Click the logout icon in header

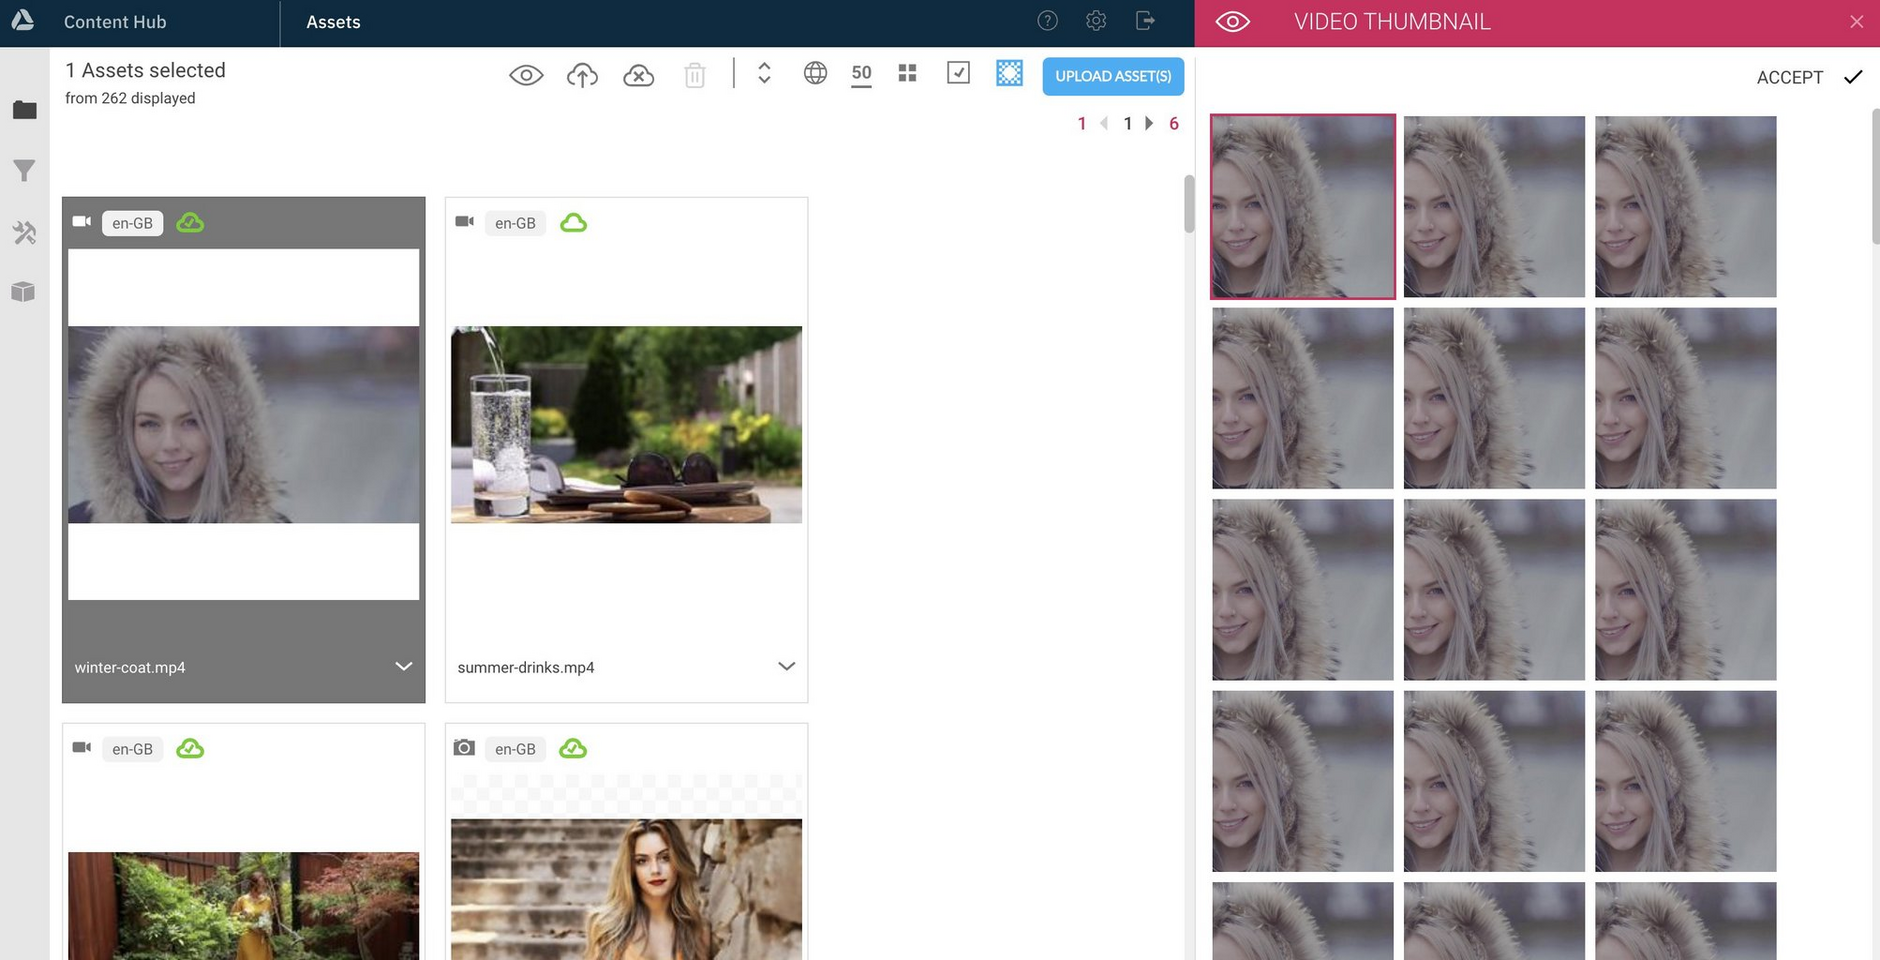click(1146, 21)
